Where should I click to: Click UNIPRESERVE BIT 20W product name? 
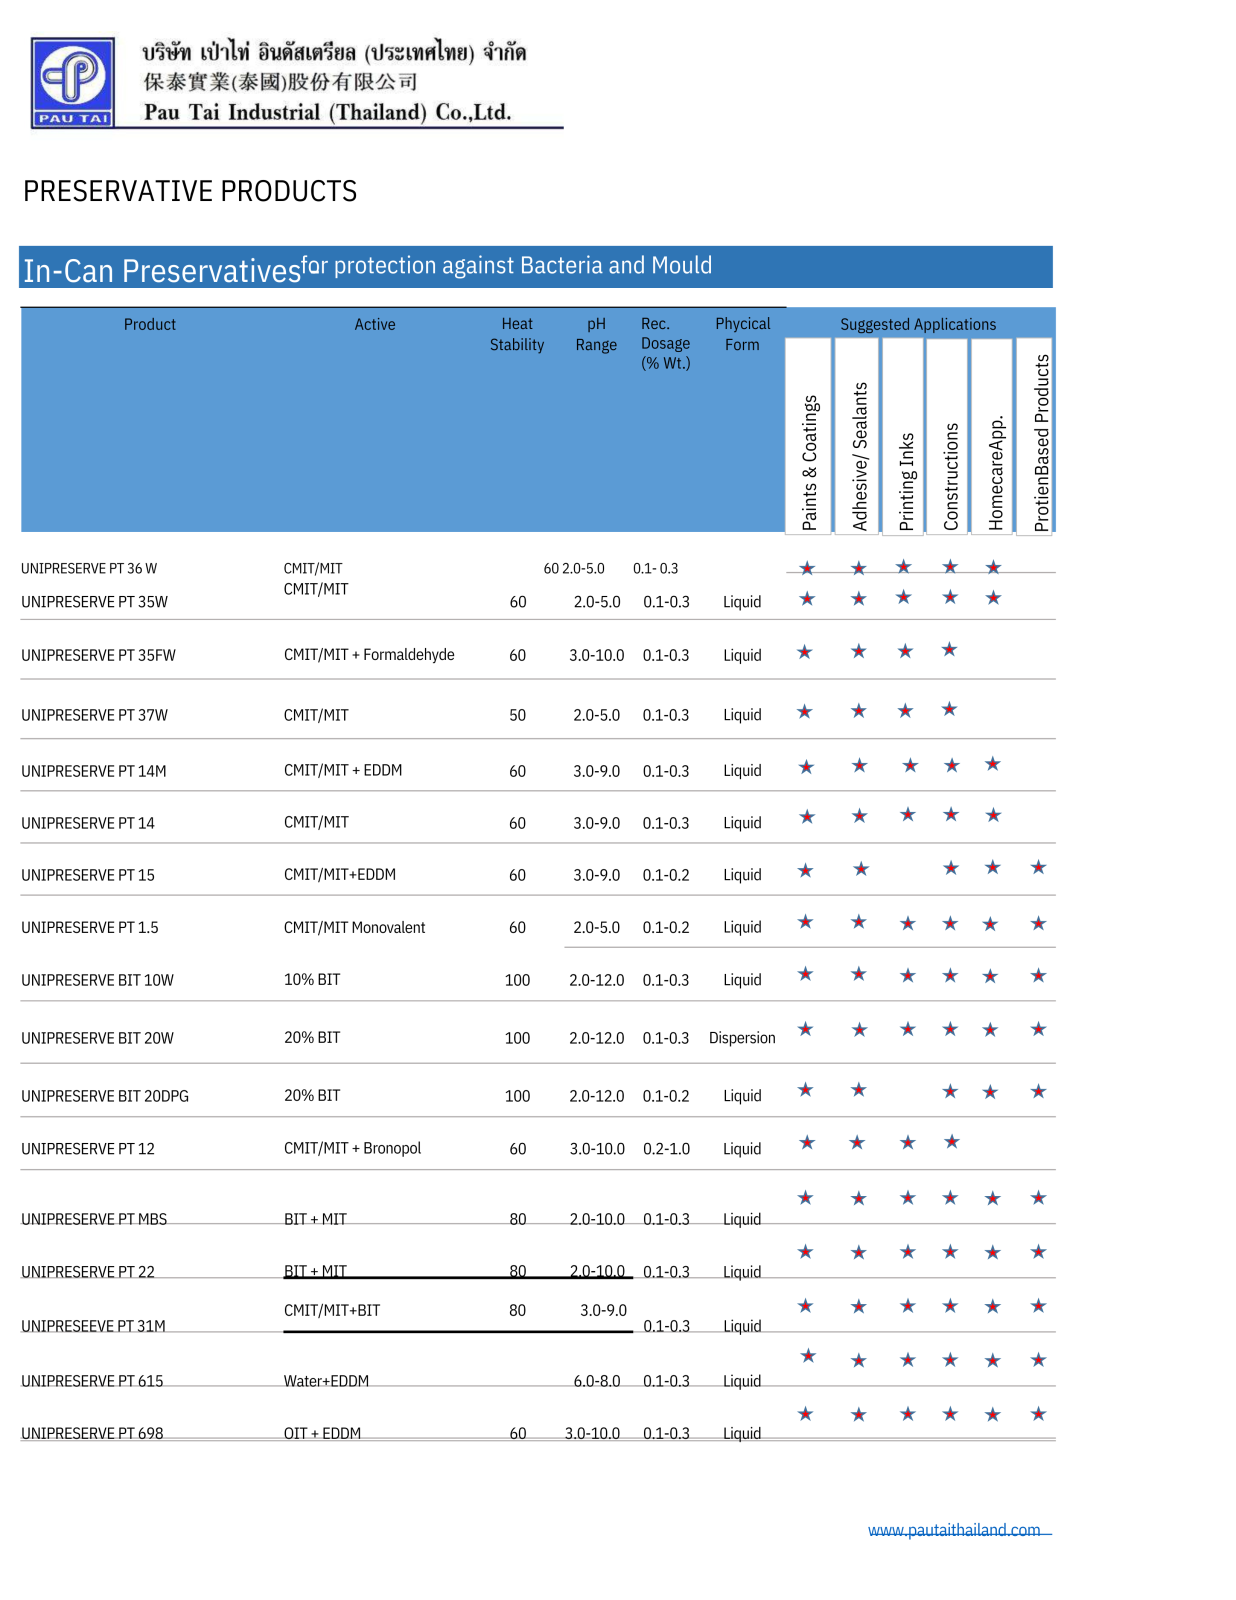(97, 1038)
